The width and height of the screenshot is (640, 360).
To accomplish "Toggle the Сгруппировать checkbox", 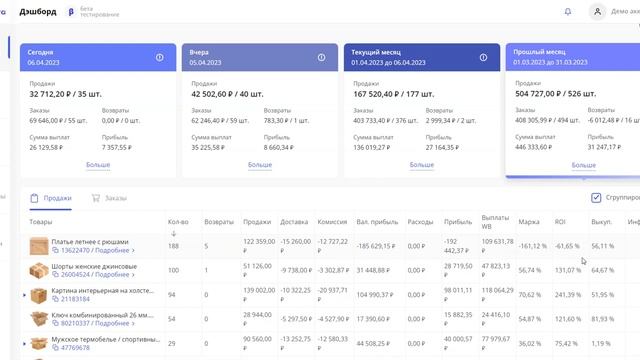I will pos(596,198).
